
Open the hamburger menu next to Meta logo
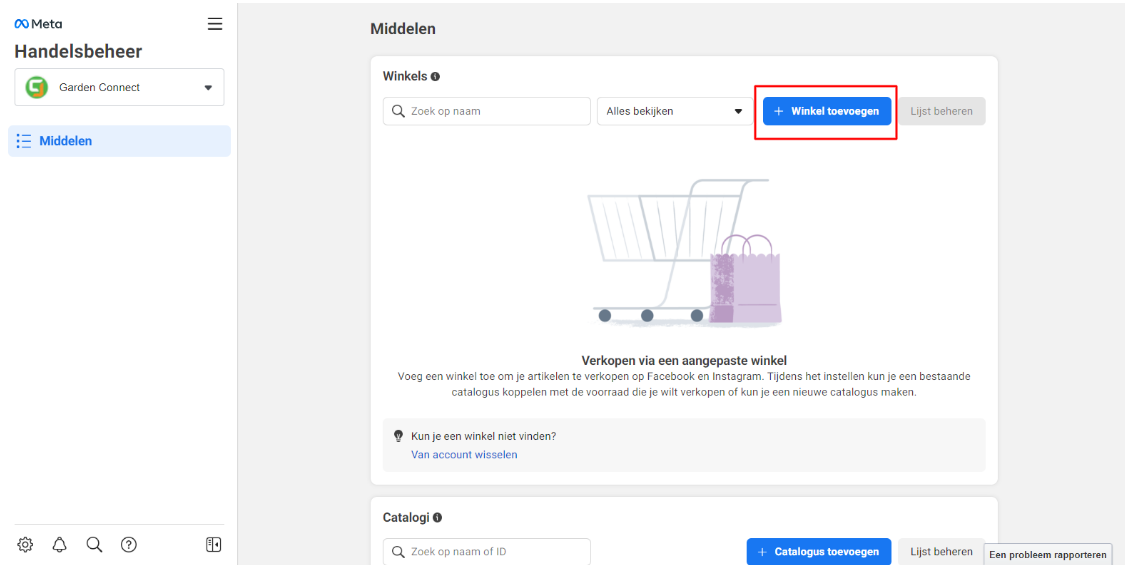click(x=214, y=23)
